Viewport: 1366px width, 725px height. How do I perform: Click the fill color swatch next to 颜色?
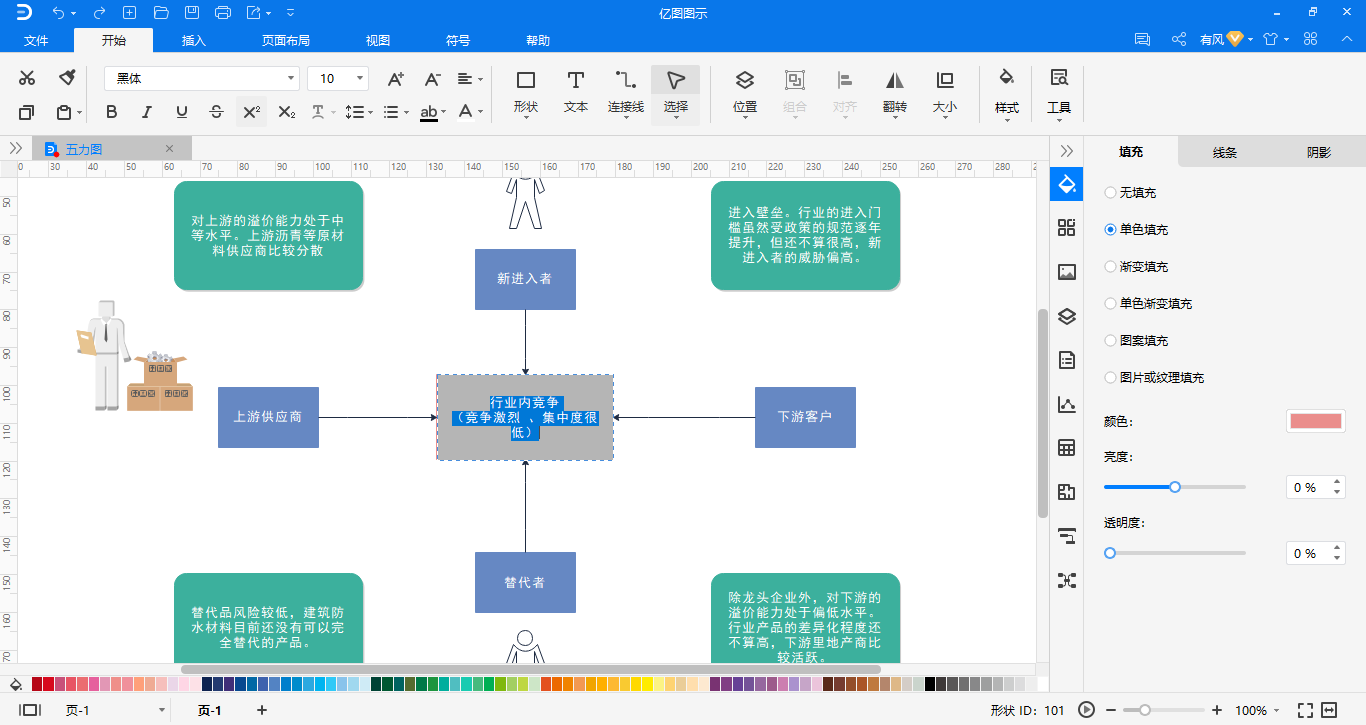tap(1315, 422)
